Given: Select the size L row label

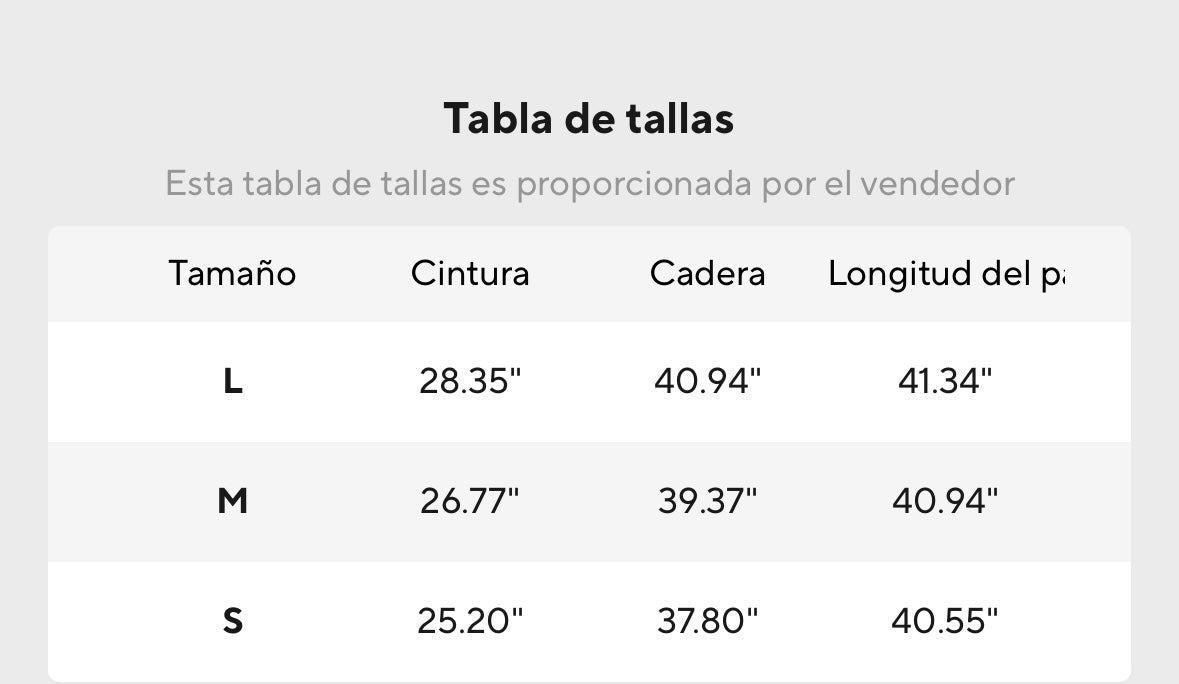Looking at the screenshot, I should click(x=232, y=381).
